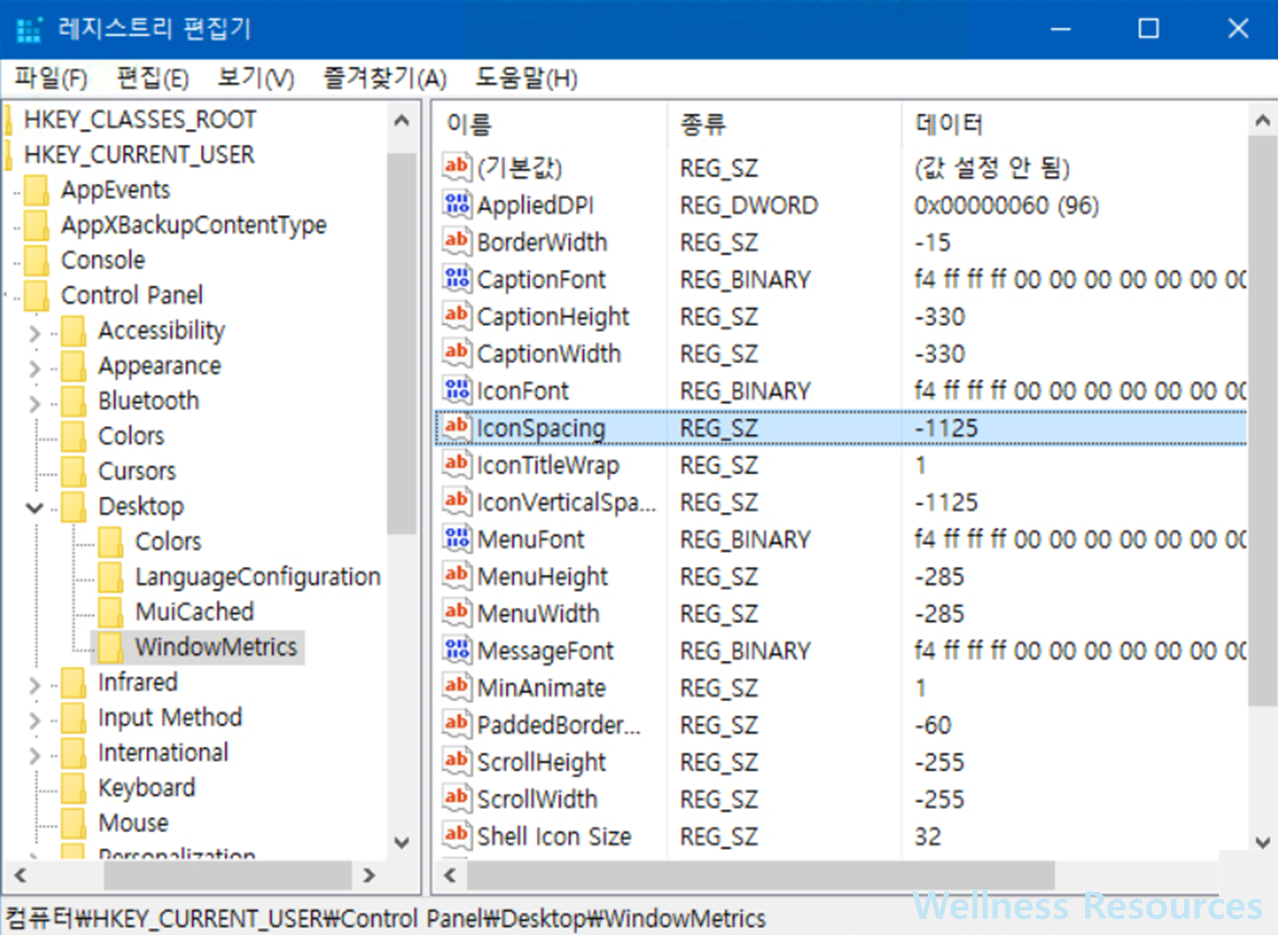Click the tree pane scroll right arrow

click(x=369, y=876)
